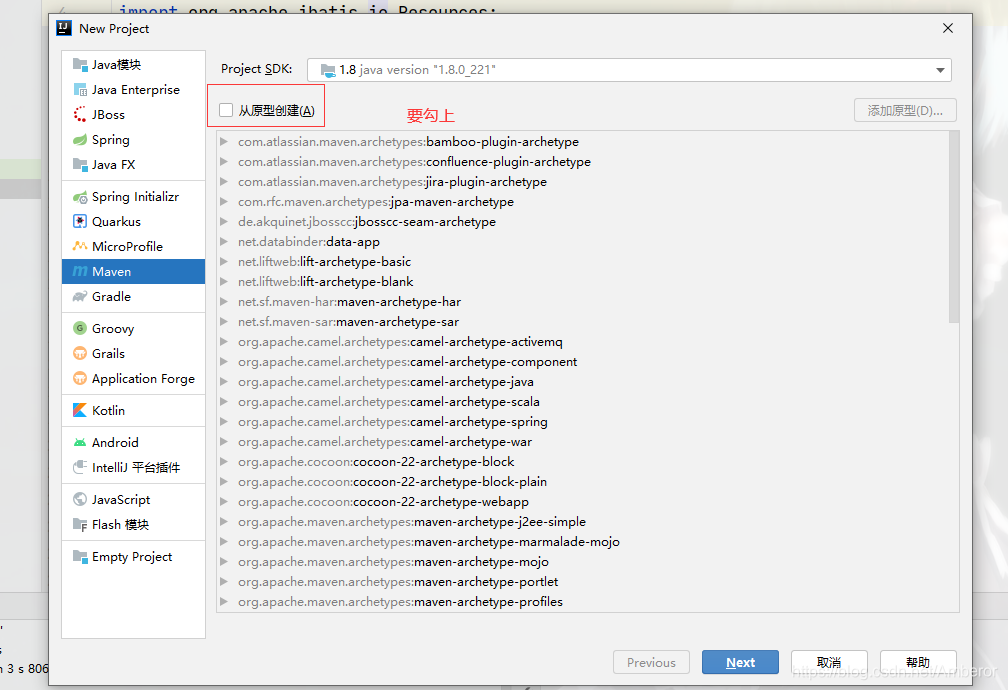Screen dimensions: 1008x690
Task: Click the Empty Project folder icon
Action: (x=80, y=556)
